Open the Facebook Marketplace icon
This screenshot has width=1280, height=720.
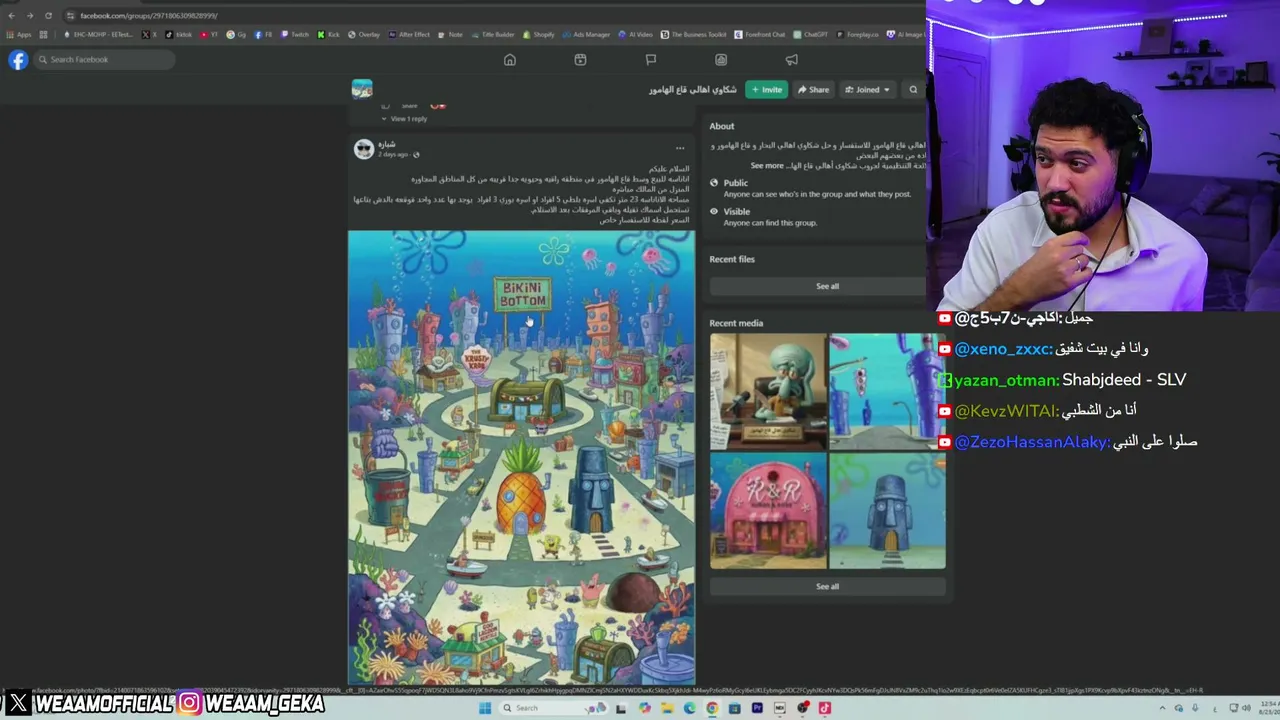click(x=721, y=60)
